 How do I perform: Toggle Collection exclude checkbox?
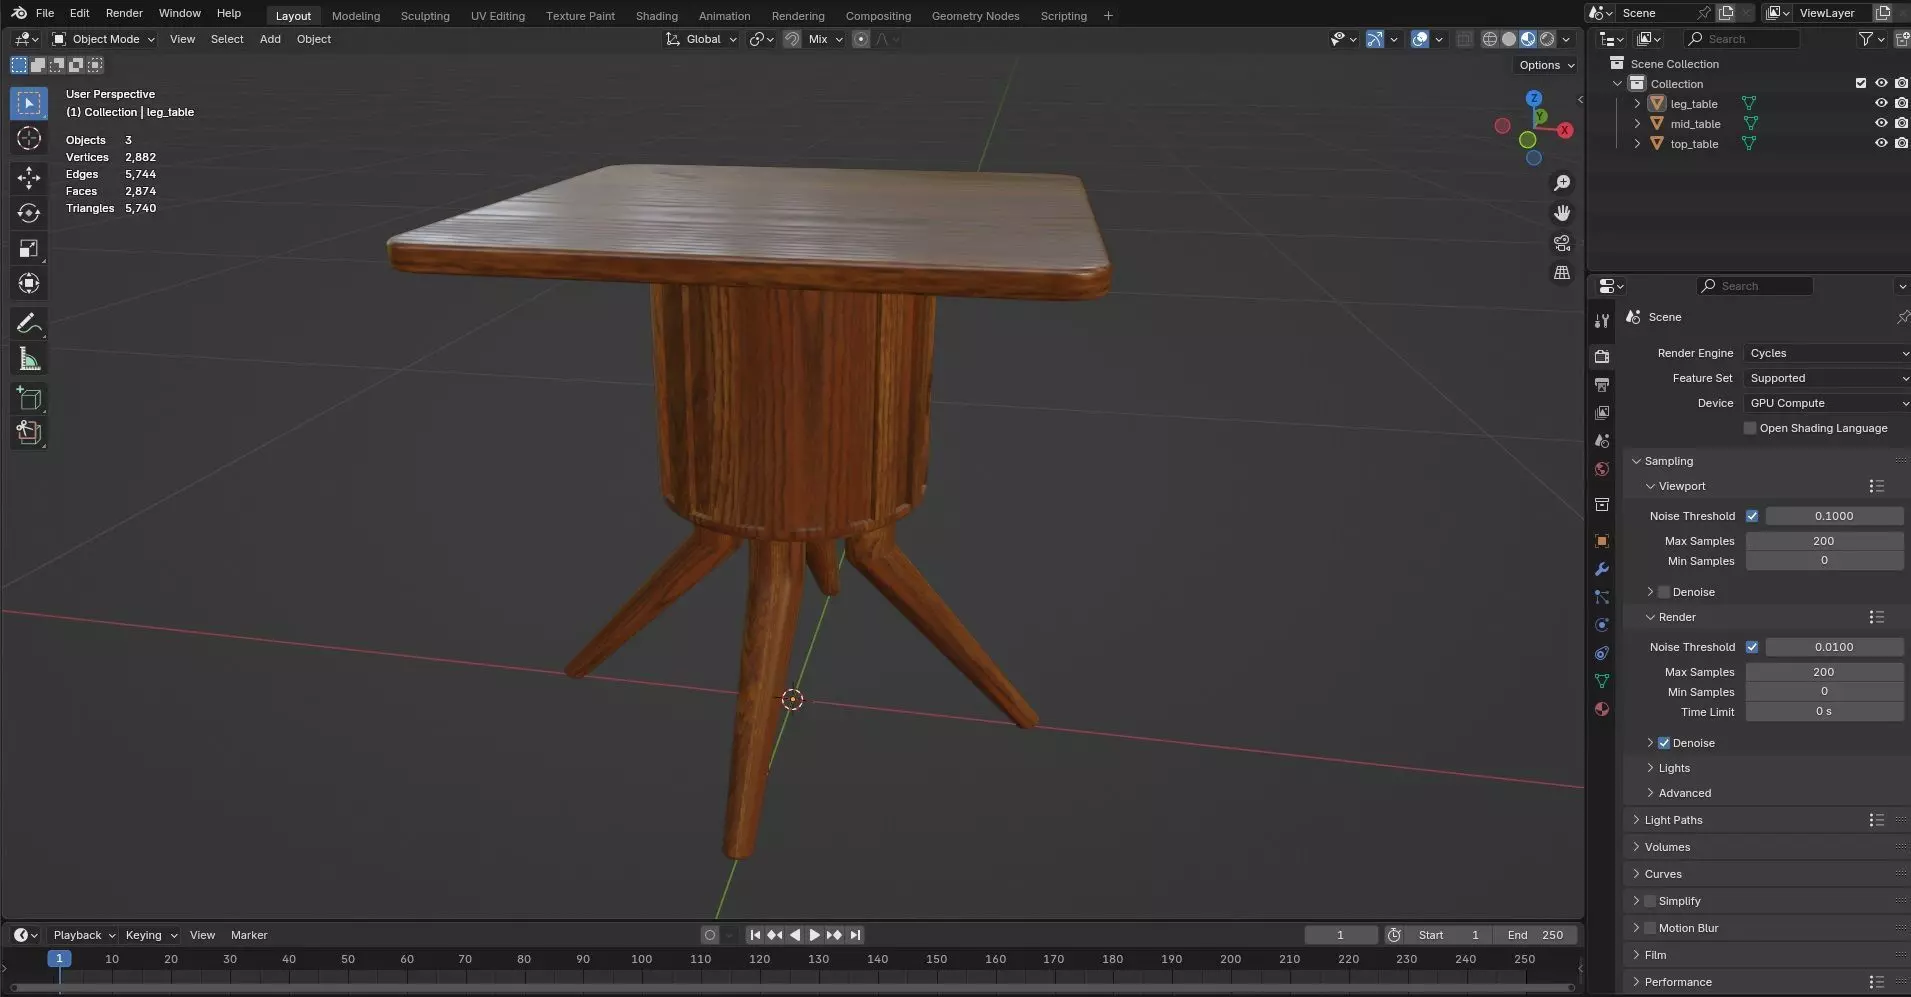tap(1861, 83)
